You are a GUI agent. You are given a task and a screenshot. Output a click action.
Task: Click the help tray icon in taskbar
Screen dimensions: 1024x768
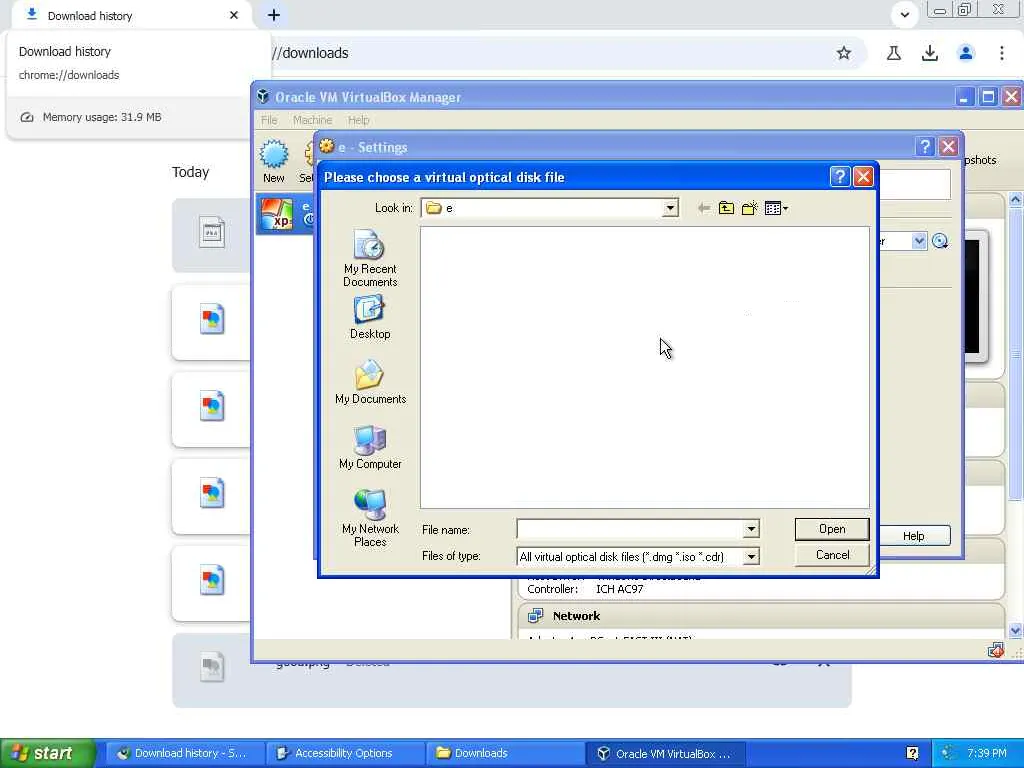pos(912,753)
